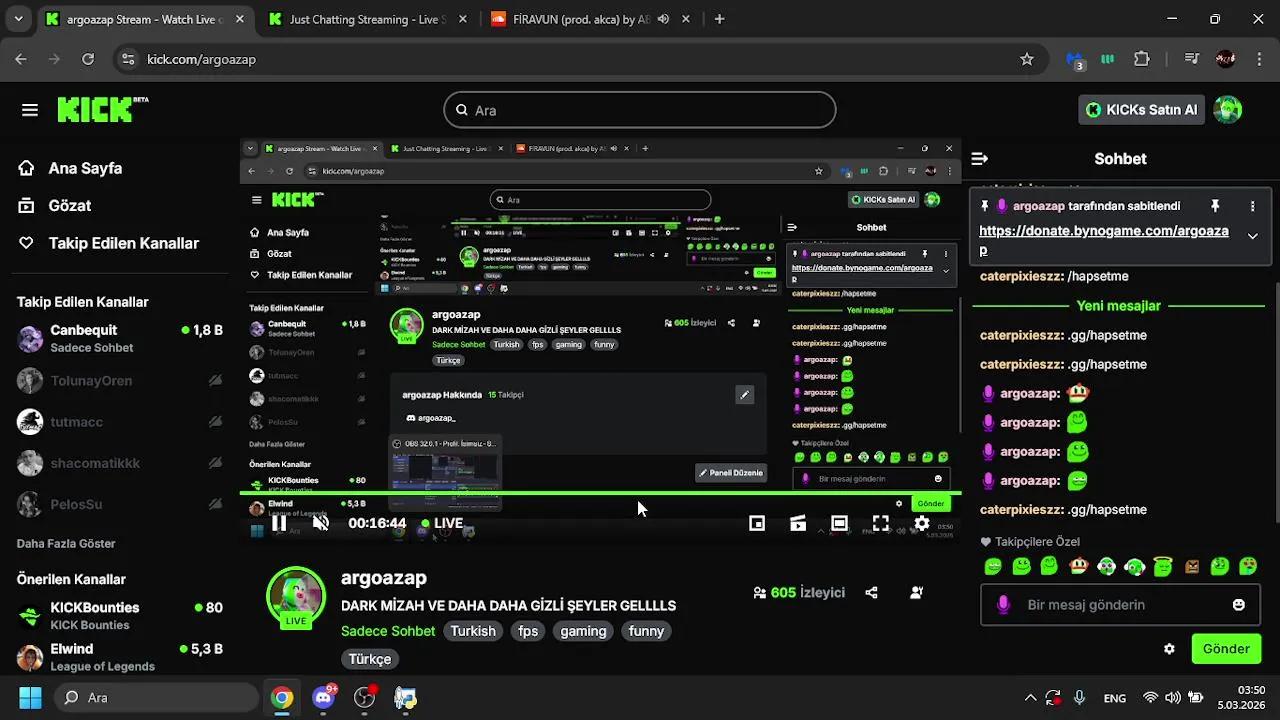Screen dimensions: 1280x720
Task: Open the picture-in-picture player icon
Action: 757,522
